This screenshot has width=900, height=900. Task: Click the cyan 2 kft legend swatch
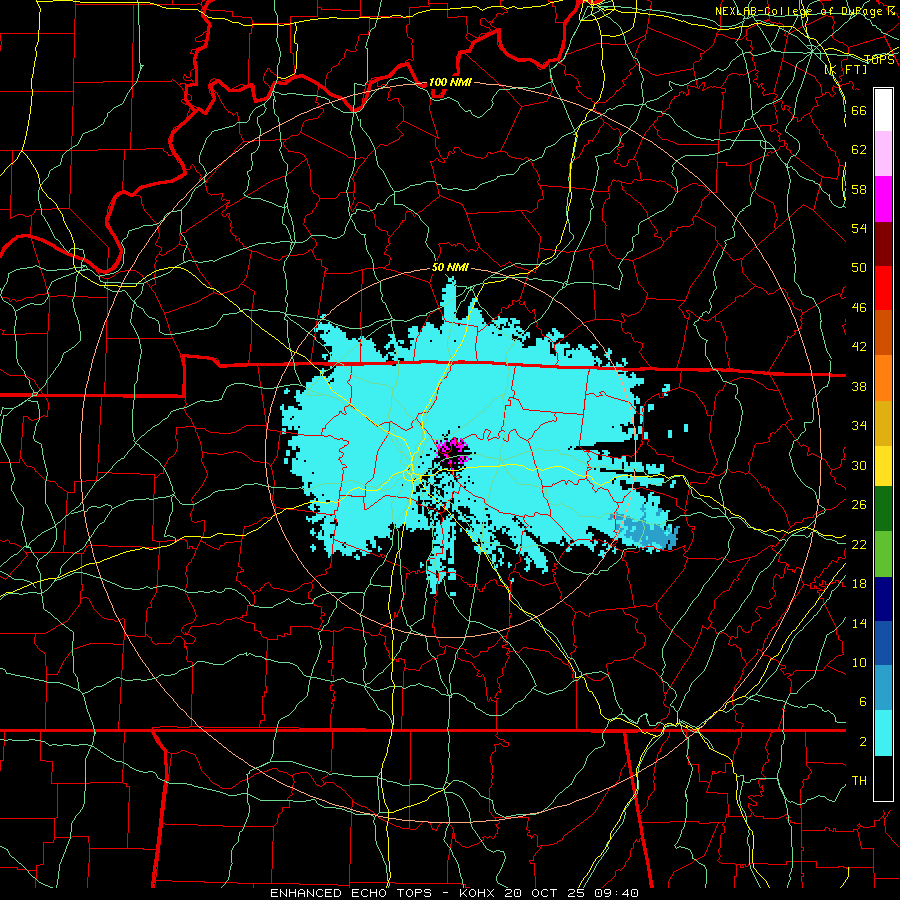[883, 733]
